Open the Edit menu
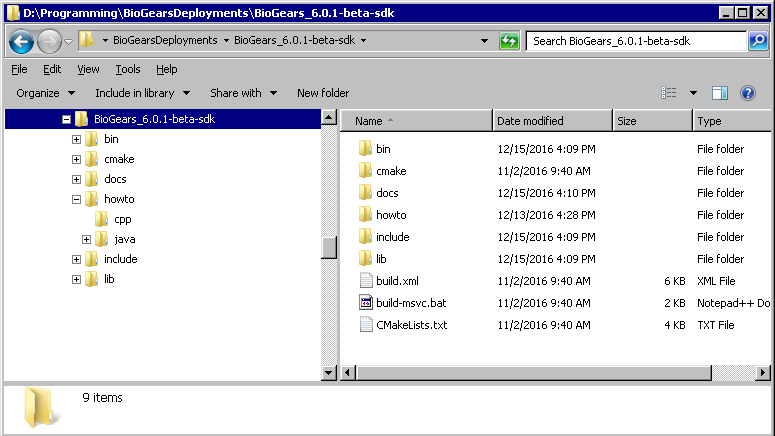 [x=52, y=69]
